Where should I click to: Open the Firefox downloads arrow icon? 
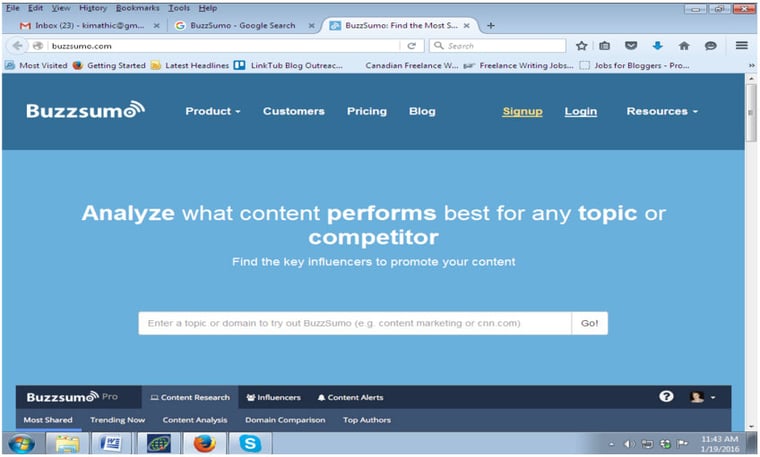[x=657, y=46]
